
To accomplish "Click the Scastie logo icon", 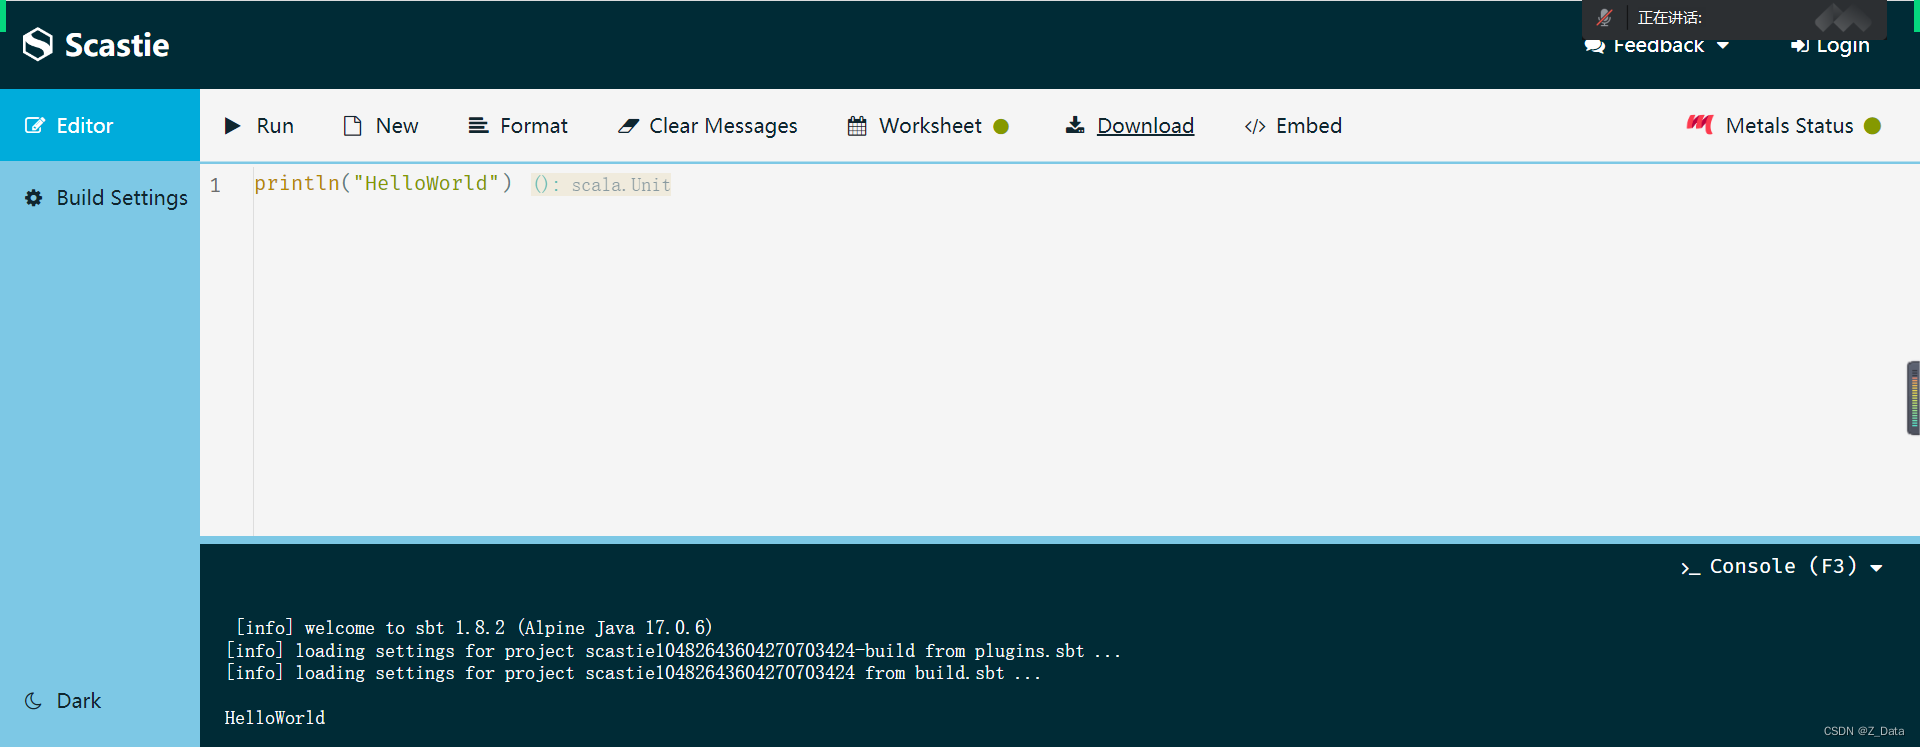I will 37,44.
